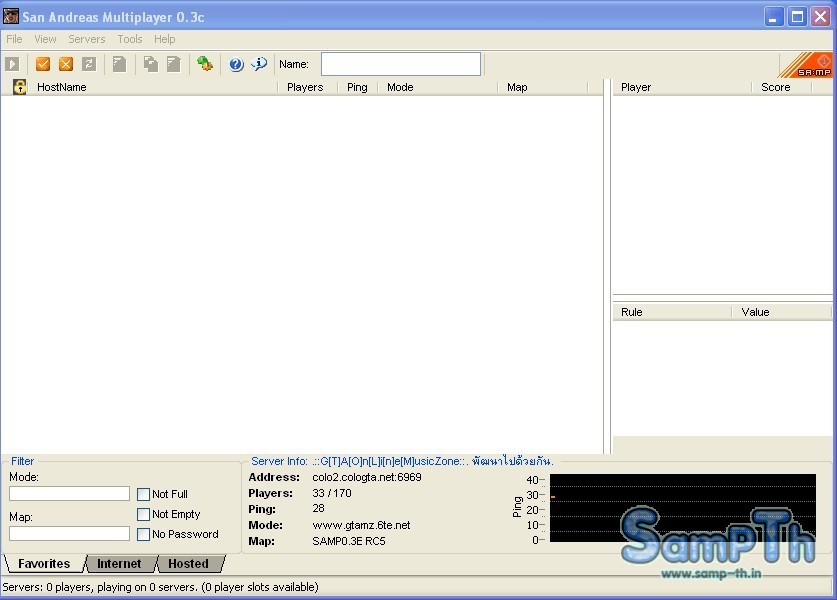837x600 pixels.
Task: Focus the Map filter text field
Action: click(x=69, y=533)
